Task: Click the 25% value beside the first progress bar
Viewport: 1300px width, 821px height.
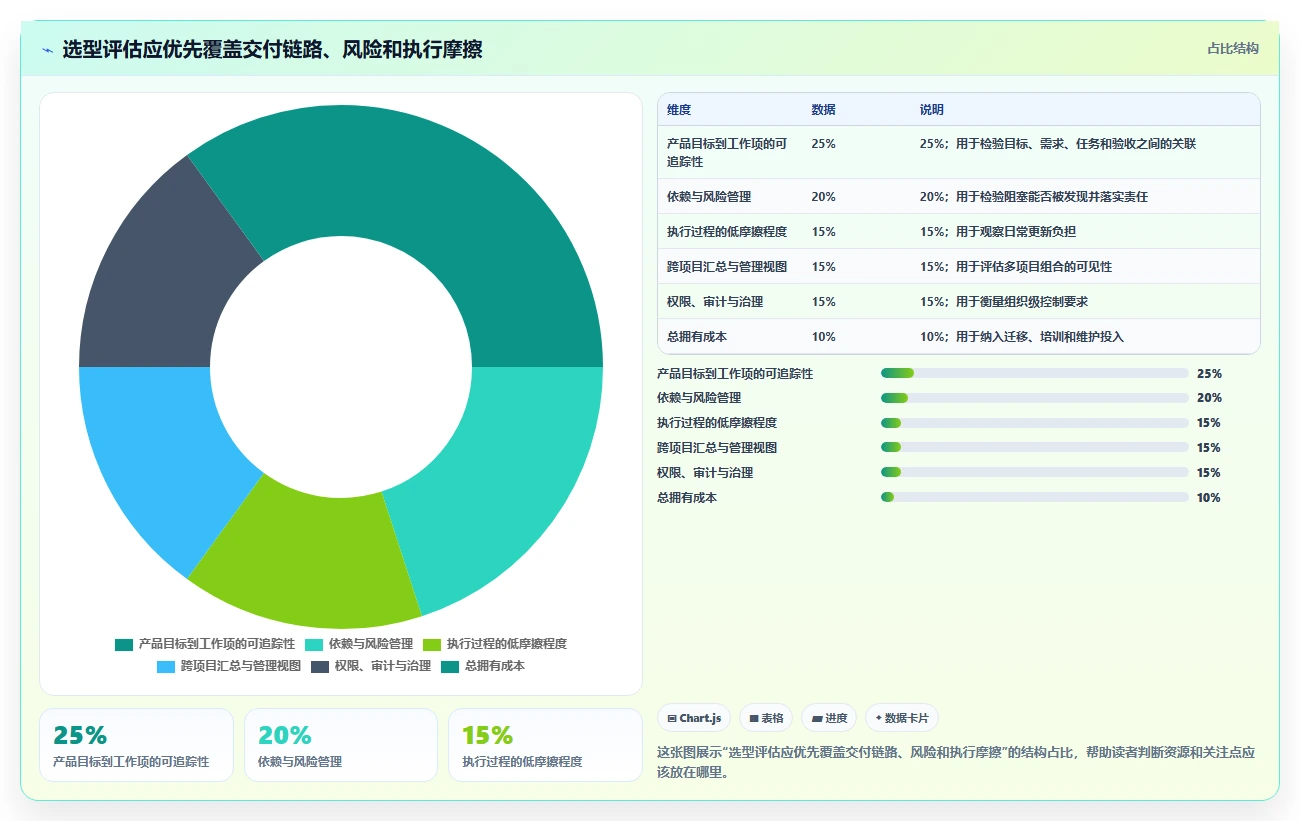Action: (1209, 374)
